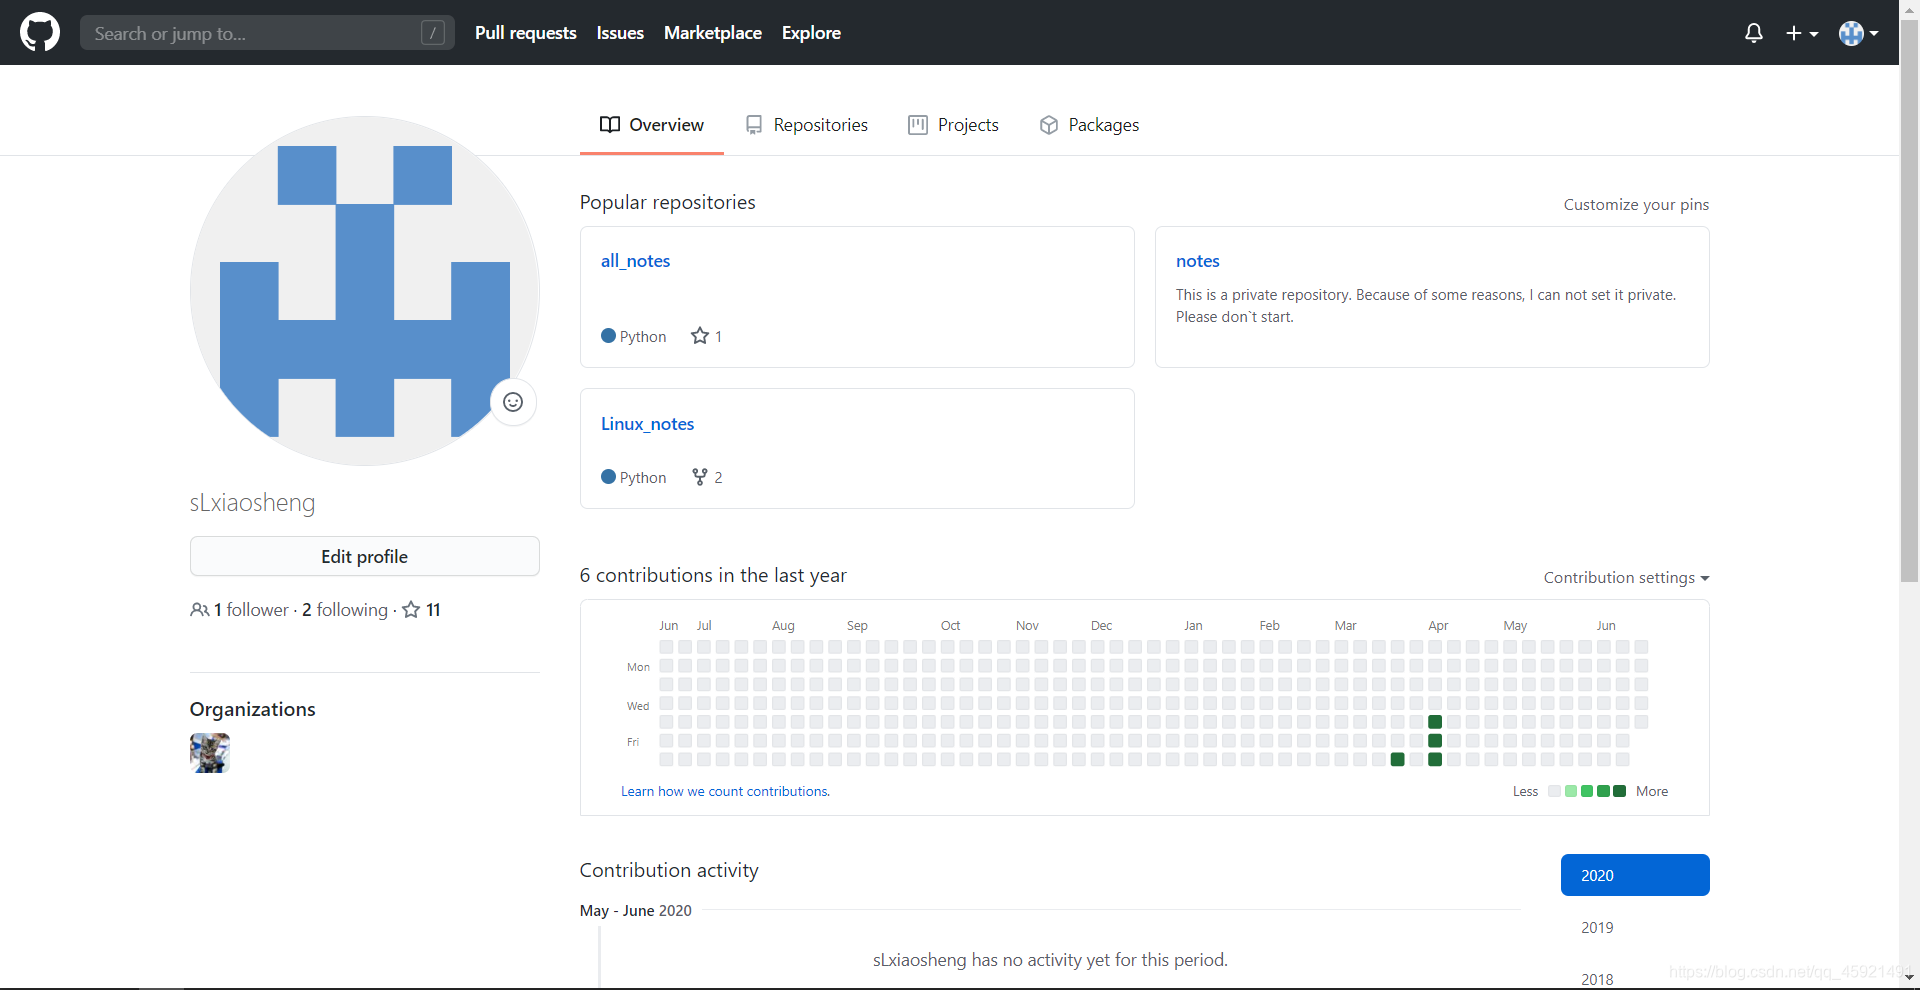The image size is (1920, 990).
Task: Click the Overview book icon
Action: 610,125
